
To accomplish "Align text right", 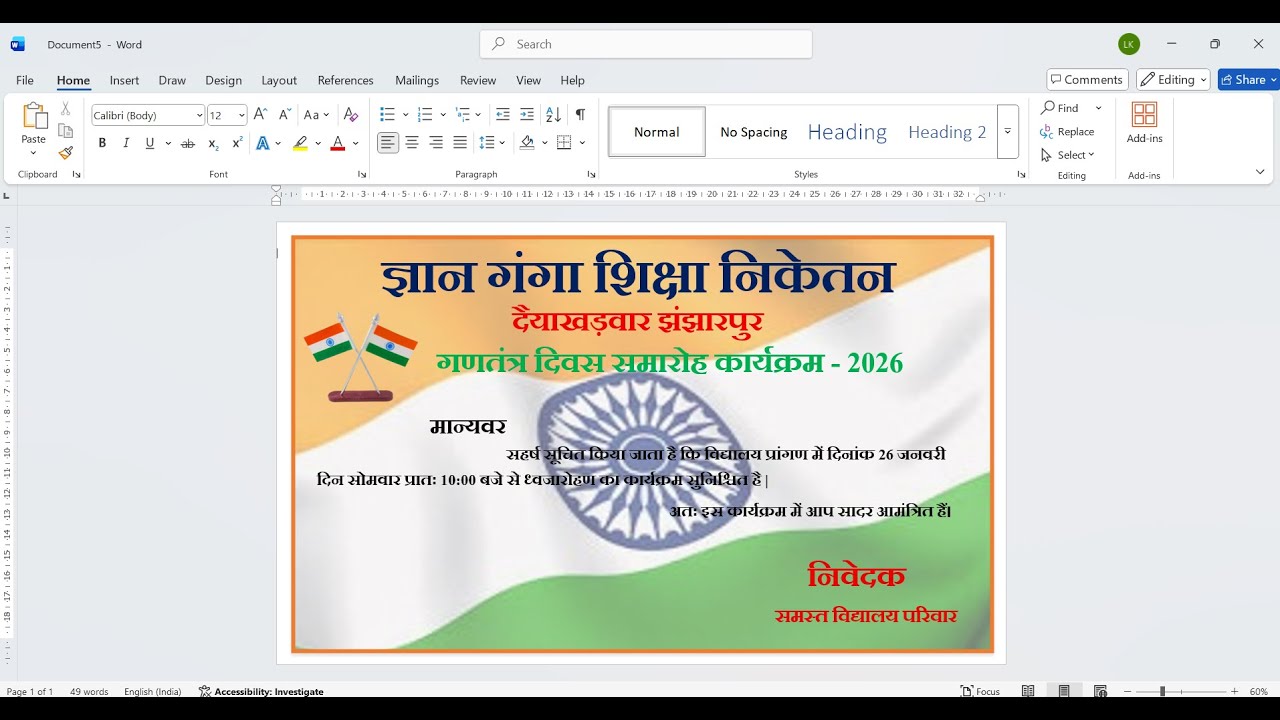I will [436, 143].
